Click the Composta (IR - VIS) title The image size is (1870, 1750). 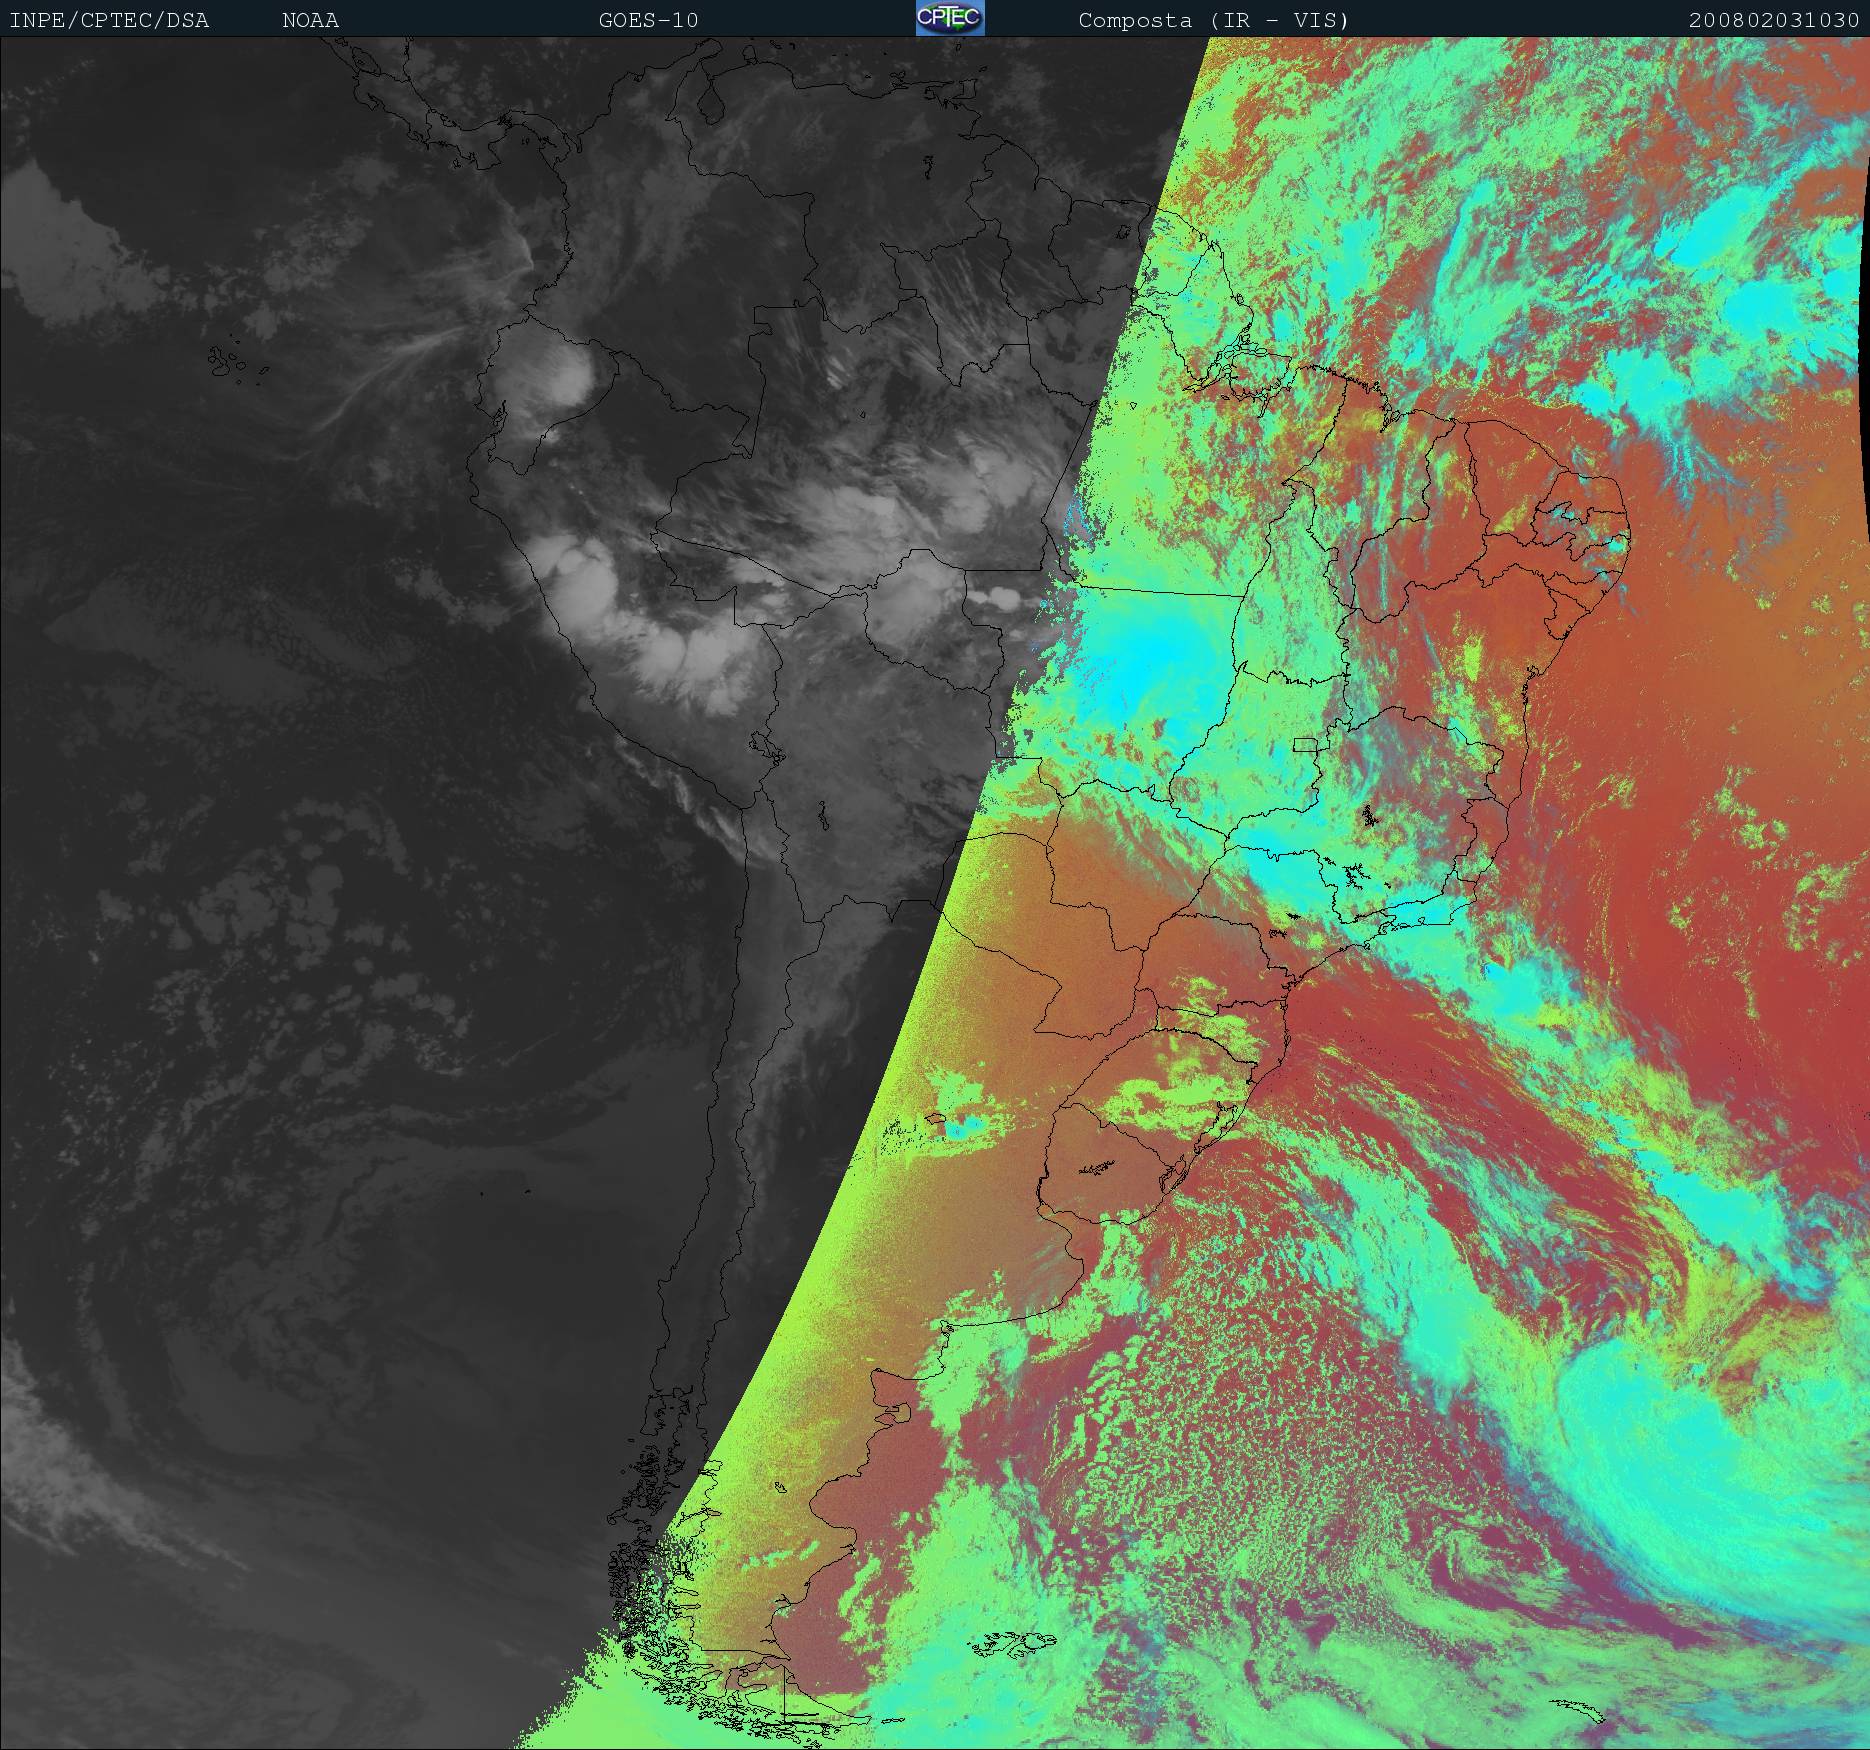coord(1213,20)
